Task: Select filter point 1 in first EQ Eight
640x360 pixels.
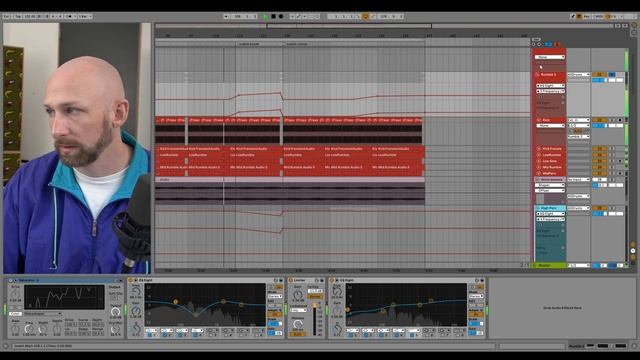Action: click(176, 302)
